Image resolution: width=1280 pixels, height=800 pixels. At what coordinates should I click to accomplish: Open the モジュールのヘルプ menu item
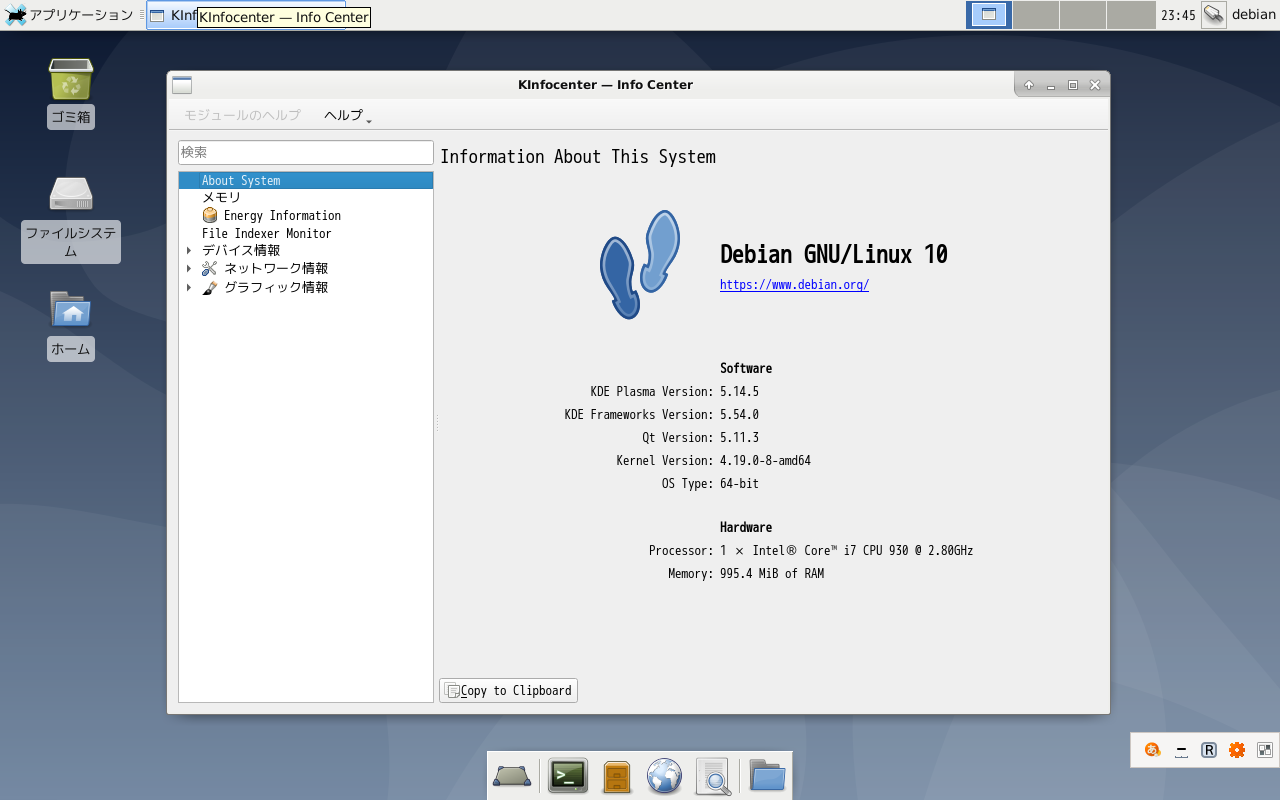click(242, 115)
